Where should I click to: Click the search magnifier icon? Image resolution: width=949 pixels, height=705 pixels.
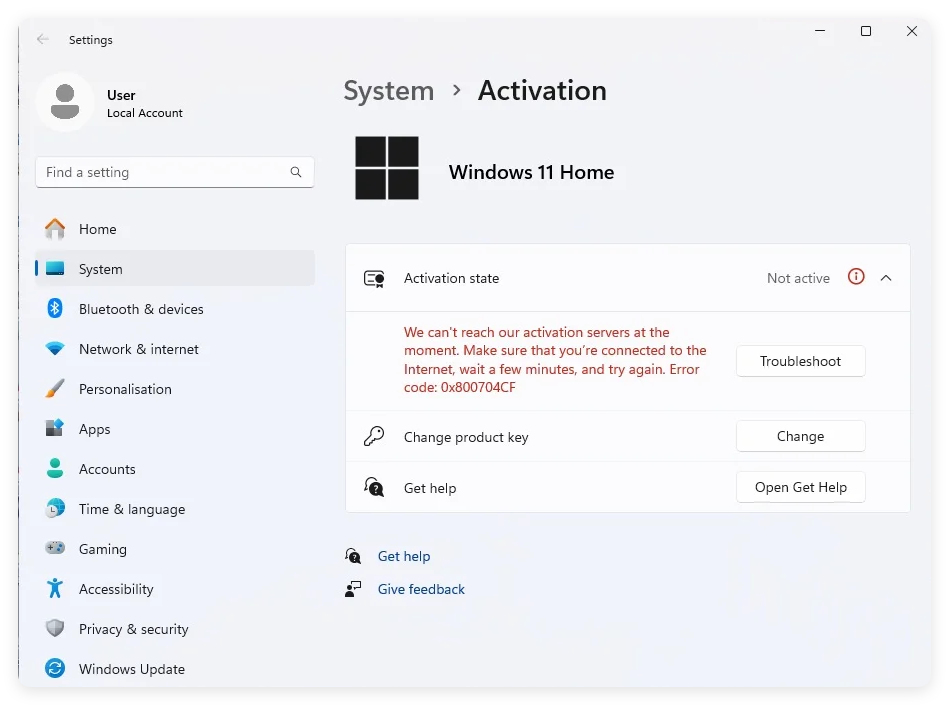(x=296, y=172)
